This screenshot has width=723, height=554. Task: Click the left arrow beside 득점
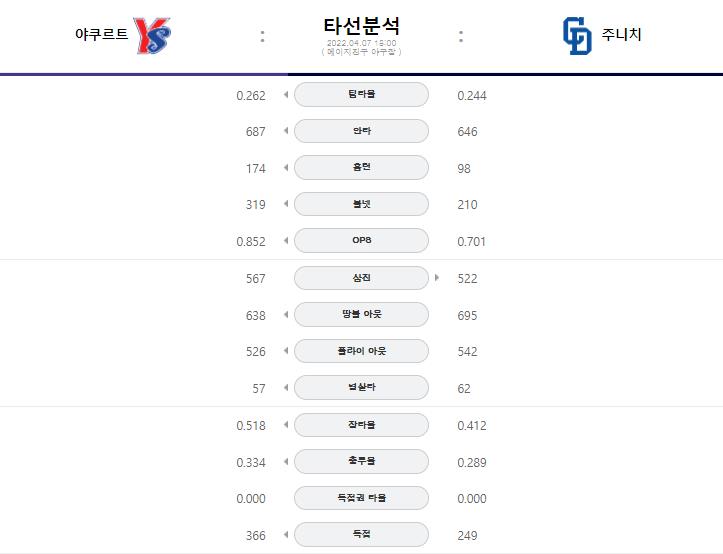point(286,535)
